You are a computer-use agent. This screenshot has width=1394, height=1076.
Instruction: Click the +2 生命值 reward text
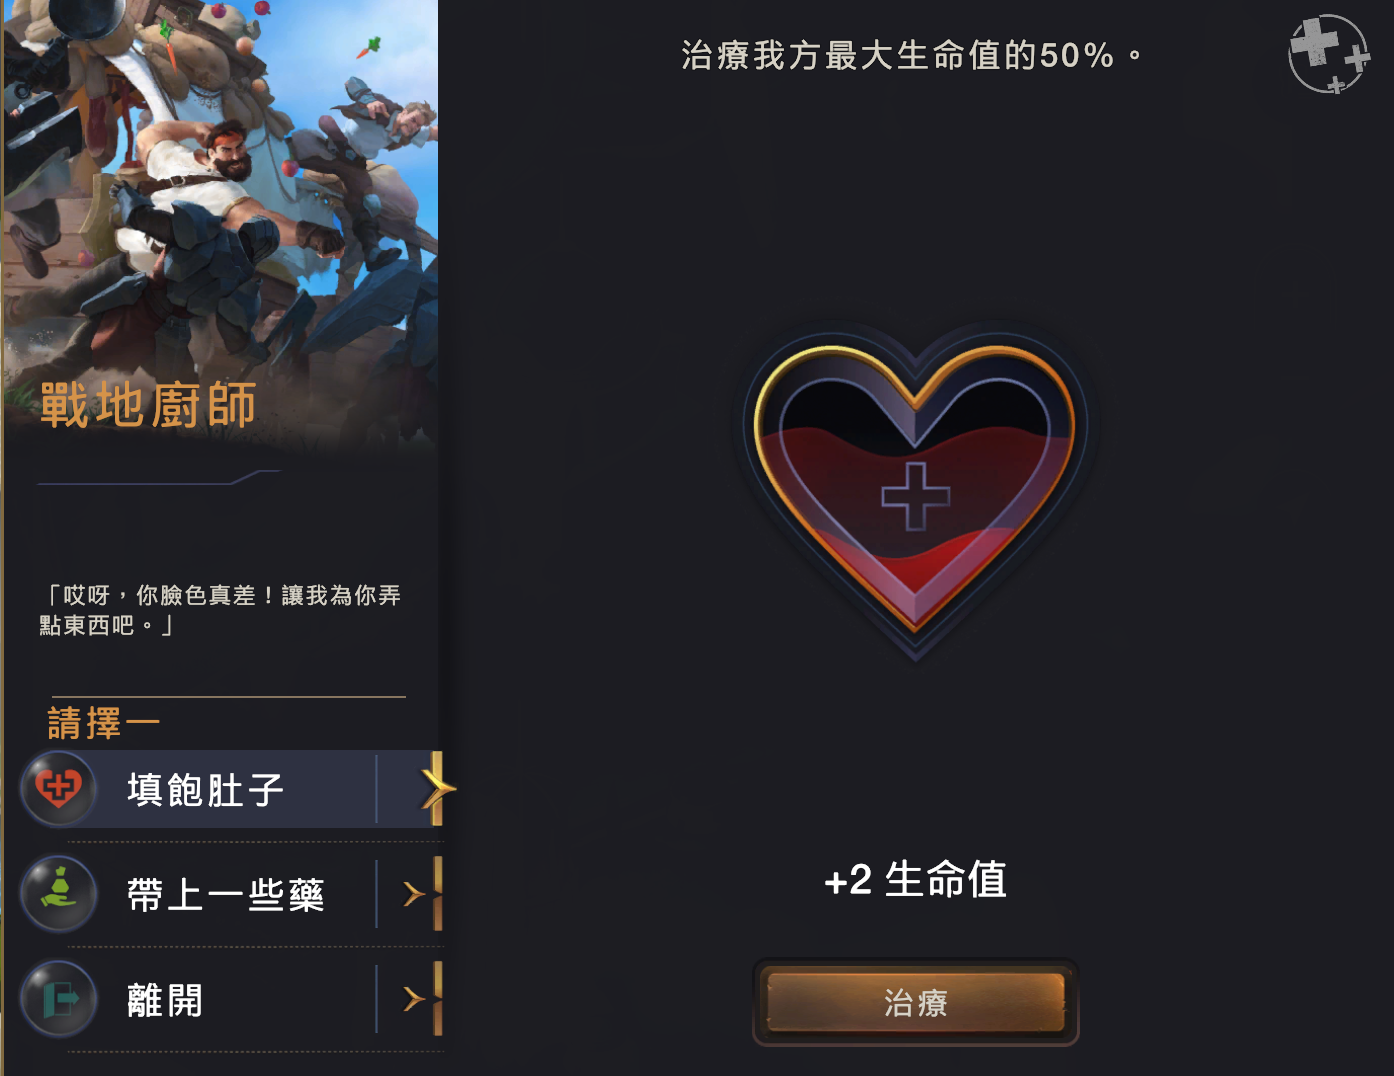(915, 880)
